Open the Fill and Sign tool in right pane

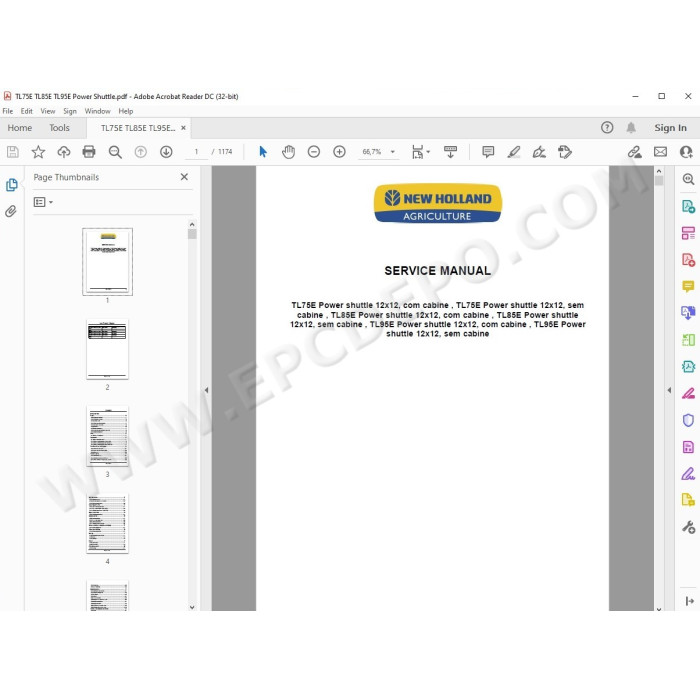688,474
